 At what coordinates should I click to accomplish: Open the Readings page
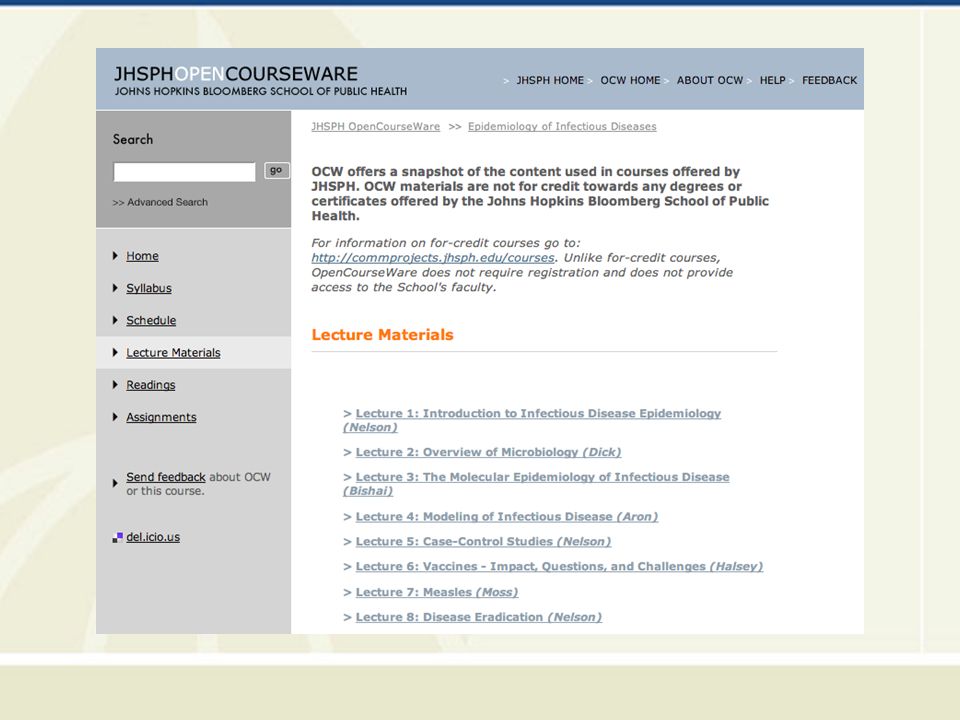151,384
